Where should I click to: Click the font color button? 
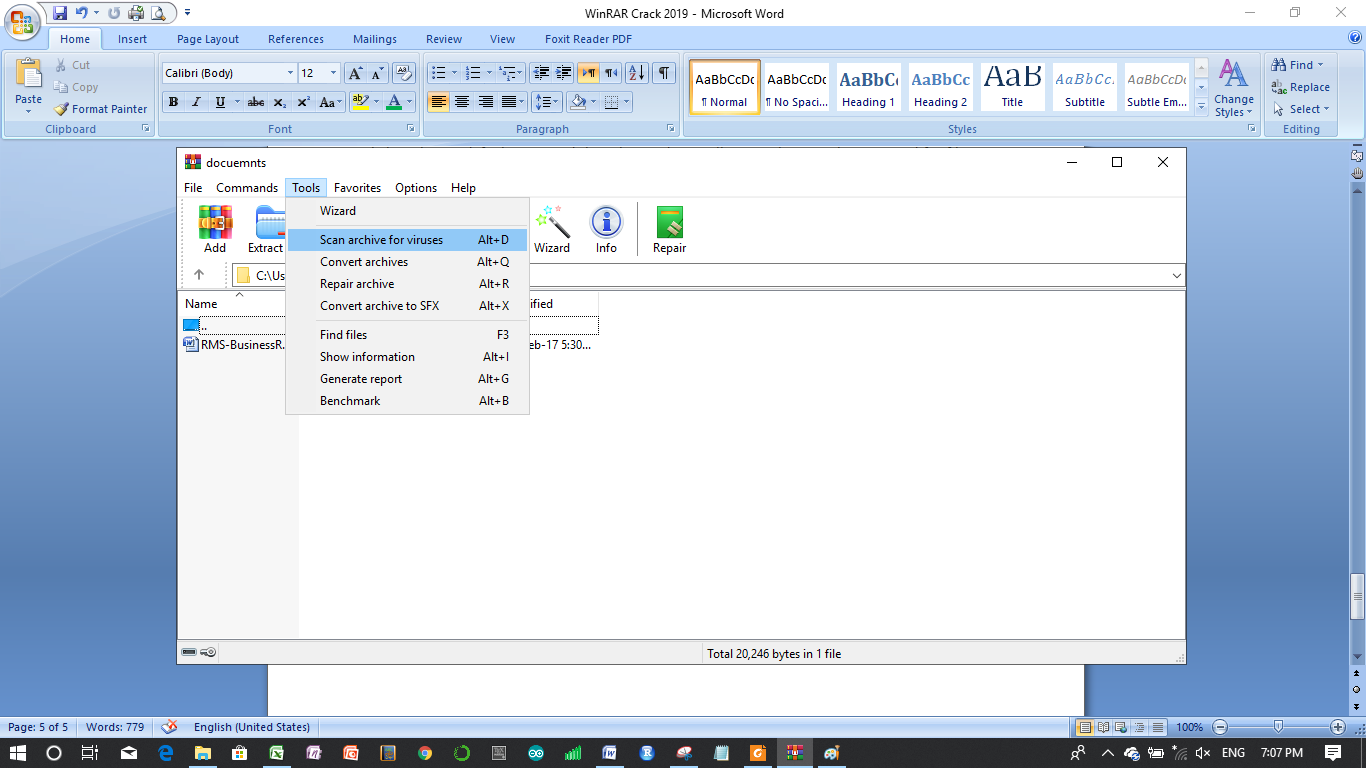(394, 102)
